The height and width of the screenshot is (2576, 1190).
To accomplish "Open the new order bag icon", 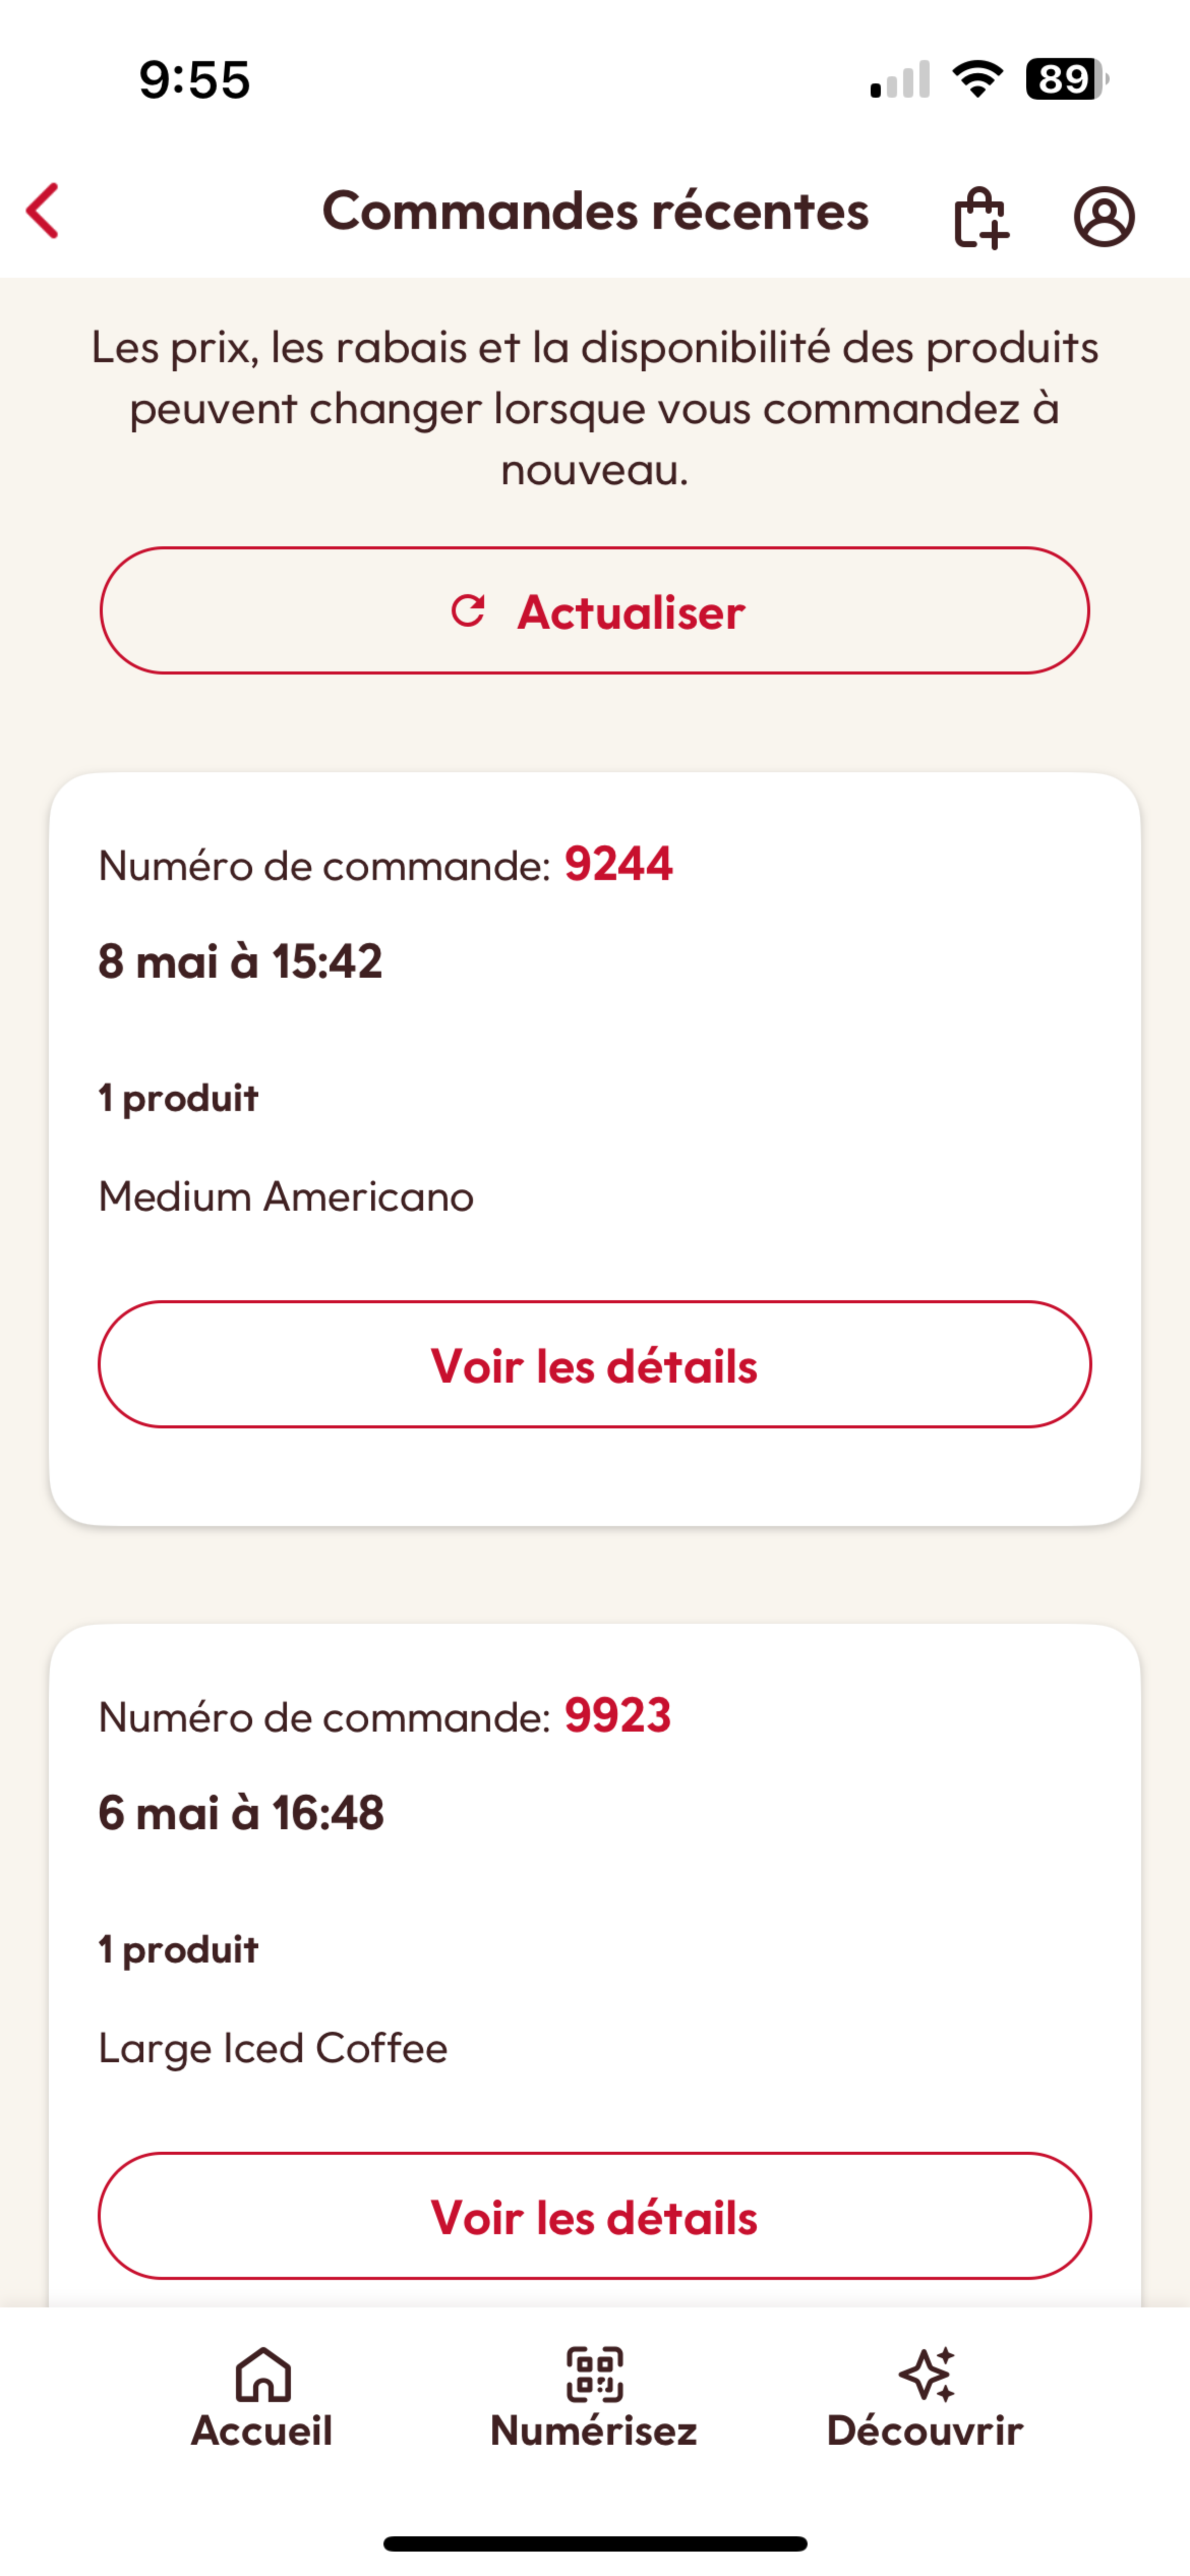I will pyautogui.click(x=981, y=217).
